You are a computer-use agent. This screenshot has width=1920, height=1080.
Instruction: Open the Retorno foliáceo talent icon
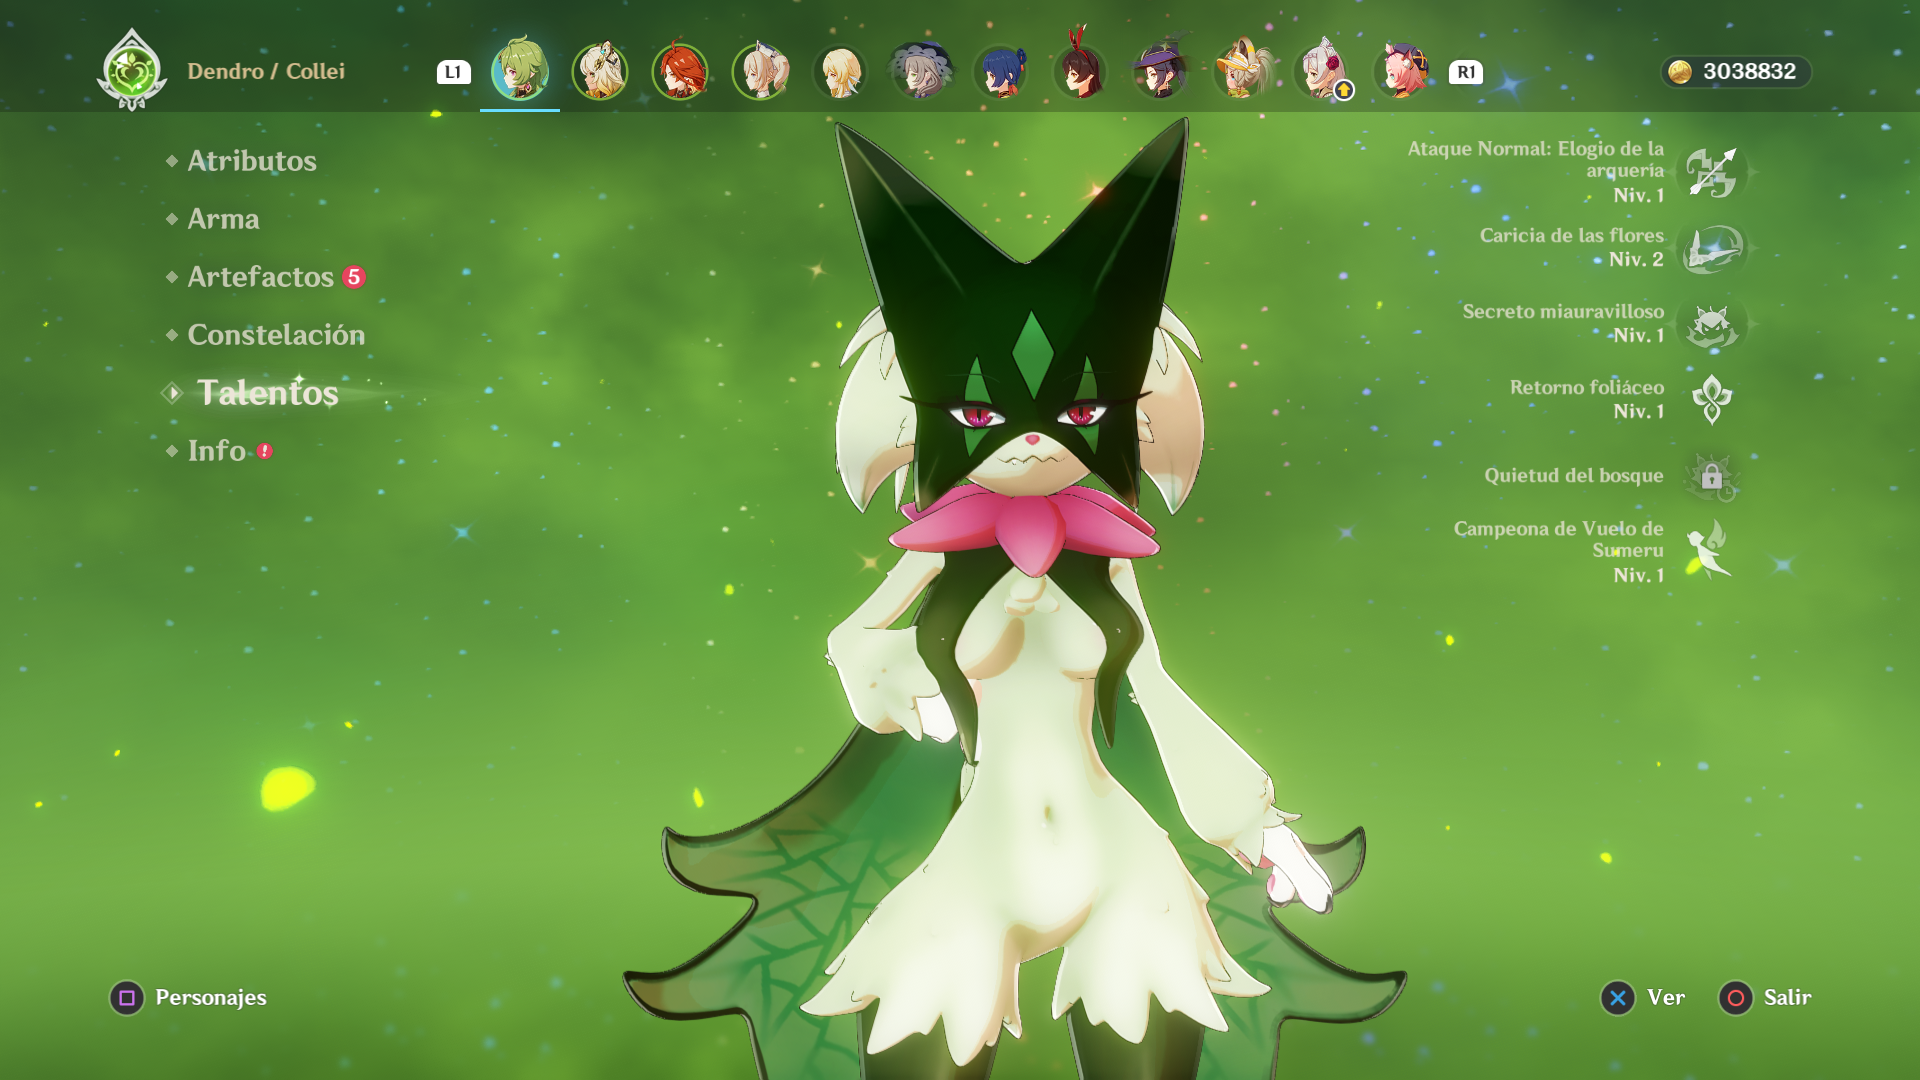click(x=1711, y=400)
